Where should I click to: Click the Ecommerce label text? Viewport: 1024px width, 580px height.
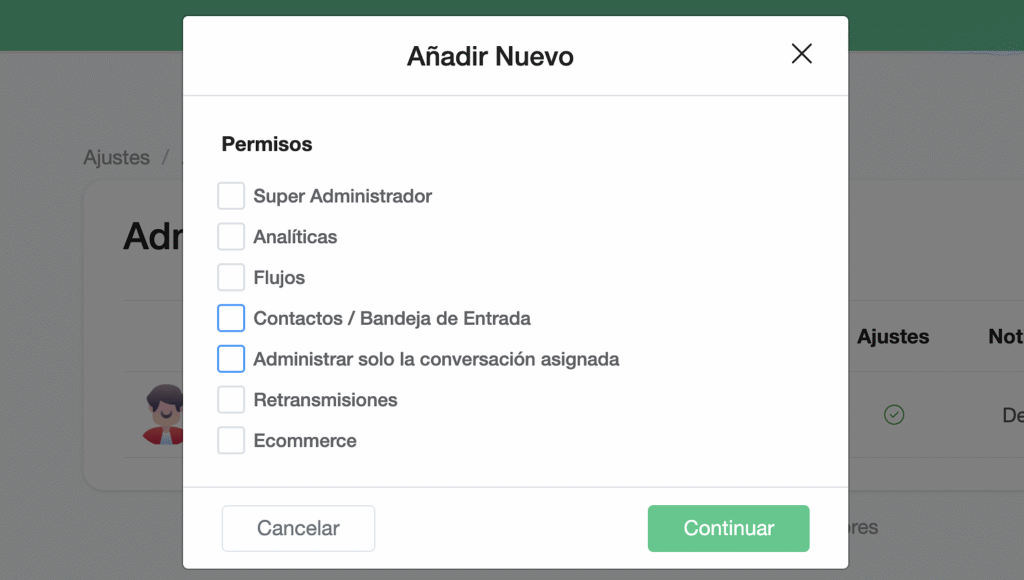pos(304,441)
